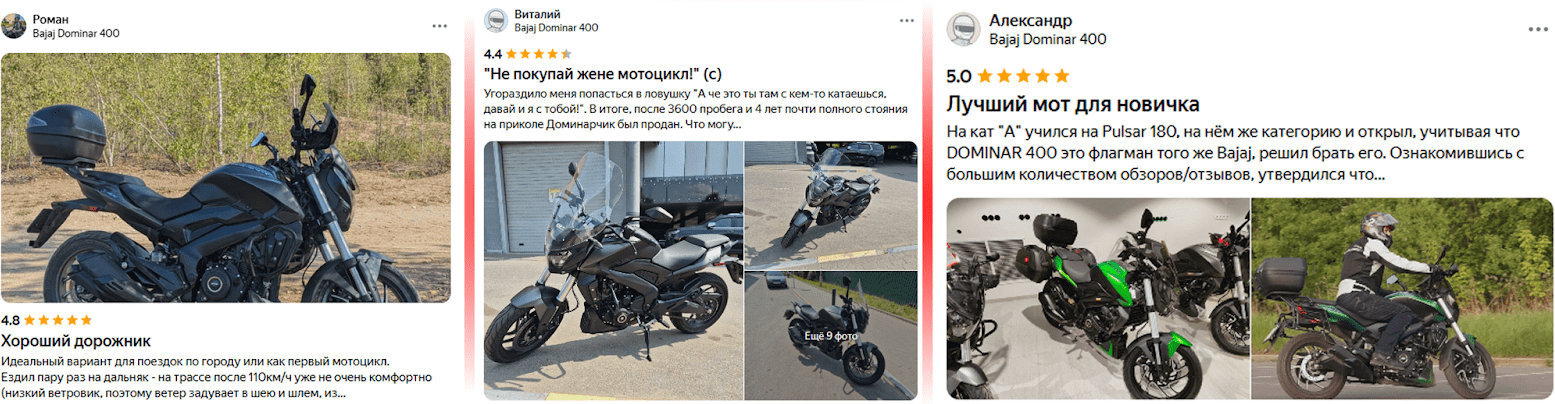Image resolution: width=1555 pixels, height=404 pixels.
Task: Open Виталий's large motorcycle photo with windshield
Action: coord(613,270)
